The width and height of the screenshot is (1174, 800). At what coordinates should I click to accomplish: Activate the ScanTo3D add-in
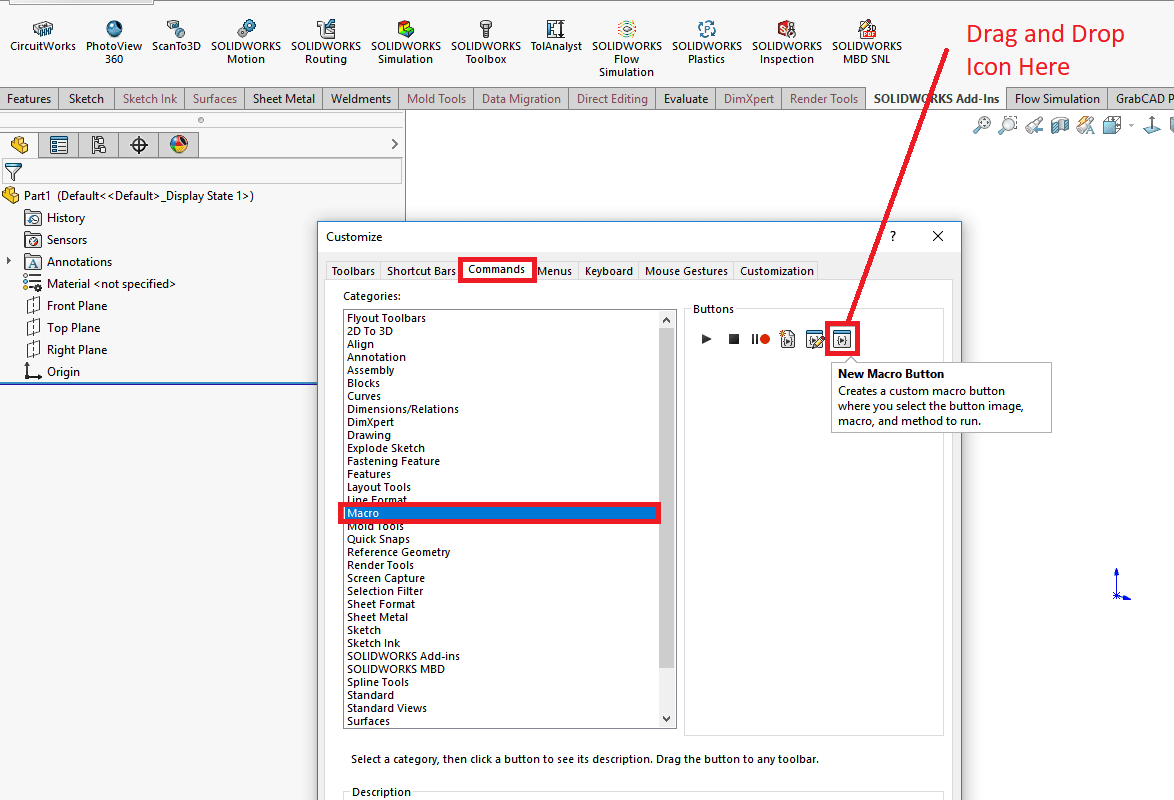(x=176, y=37)
